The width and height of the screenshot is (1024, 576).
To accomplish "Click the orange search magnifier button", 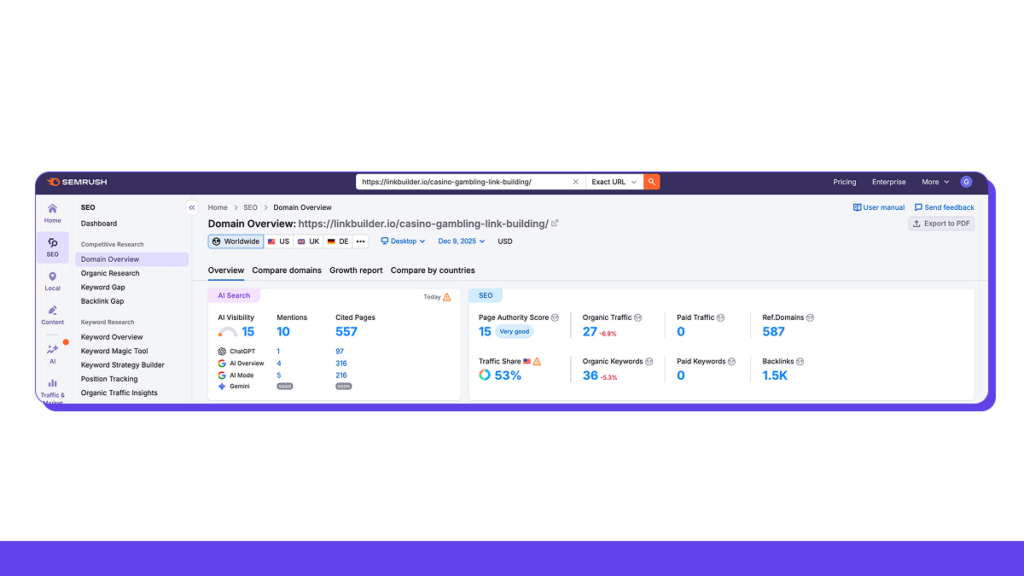I will [651, 182].
